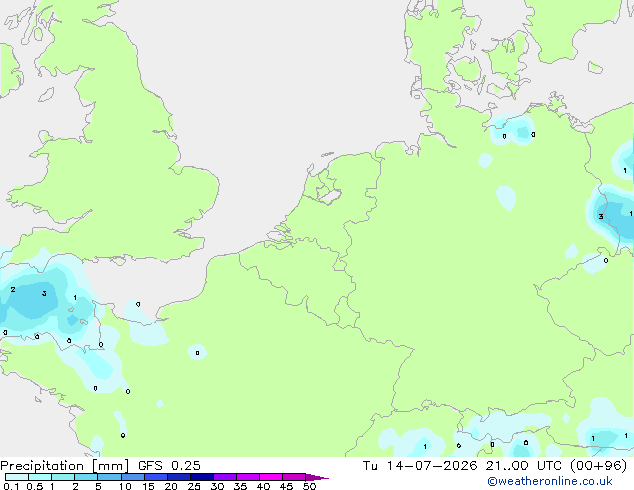This screenshot has height=490, width=634.
Task: Click the '25' legend scale label
Action: click(194, 486)
